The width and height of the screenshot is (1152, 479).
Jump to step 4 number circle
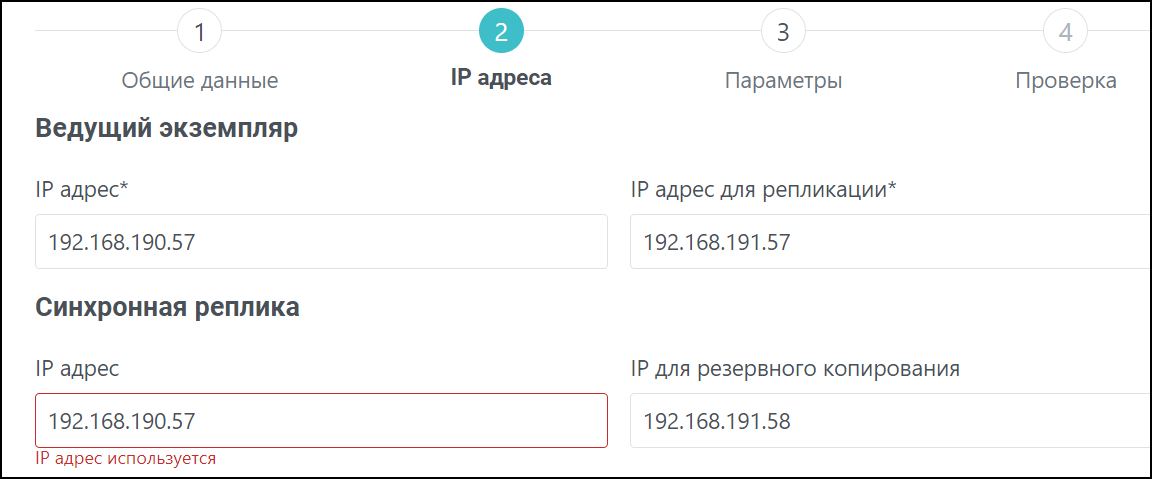1066,32
